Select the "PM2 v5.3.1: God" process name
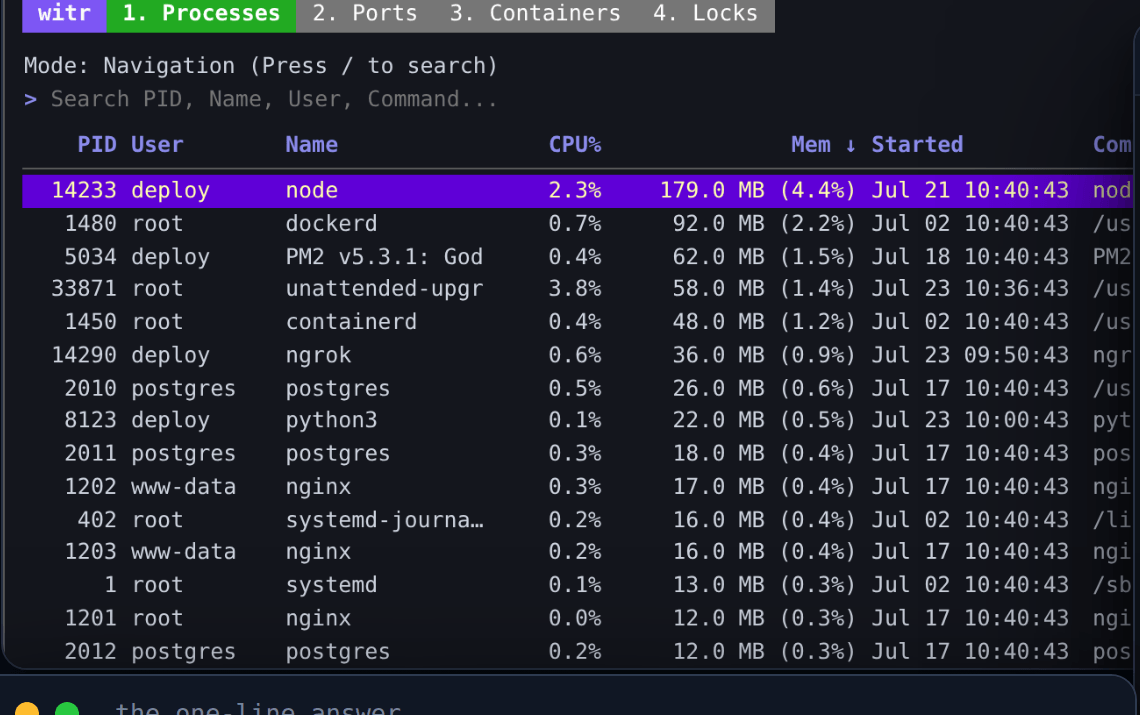The image size is (1140, 715). [384, 257]
